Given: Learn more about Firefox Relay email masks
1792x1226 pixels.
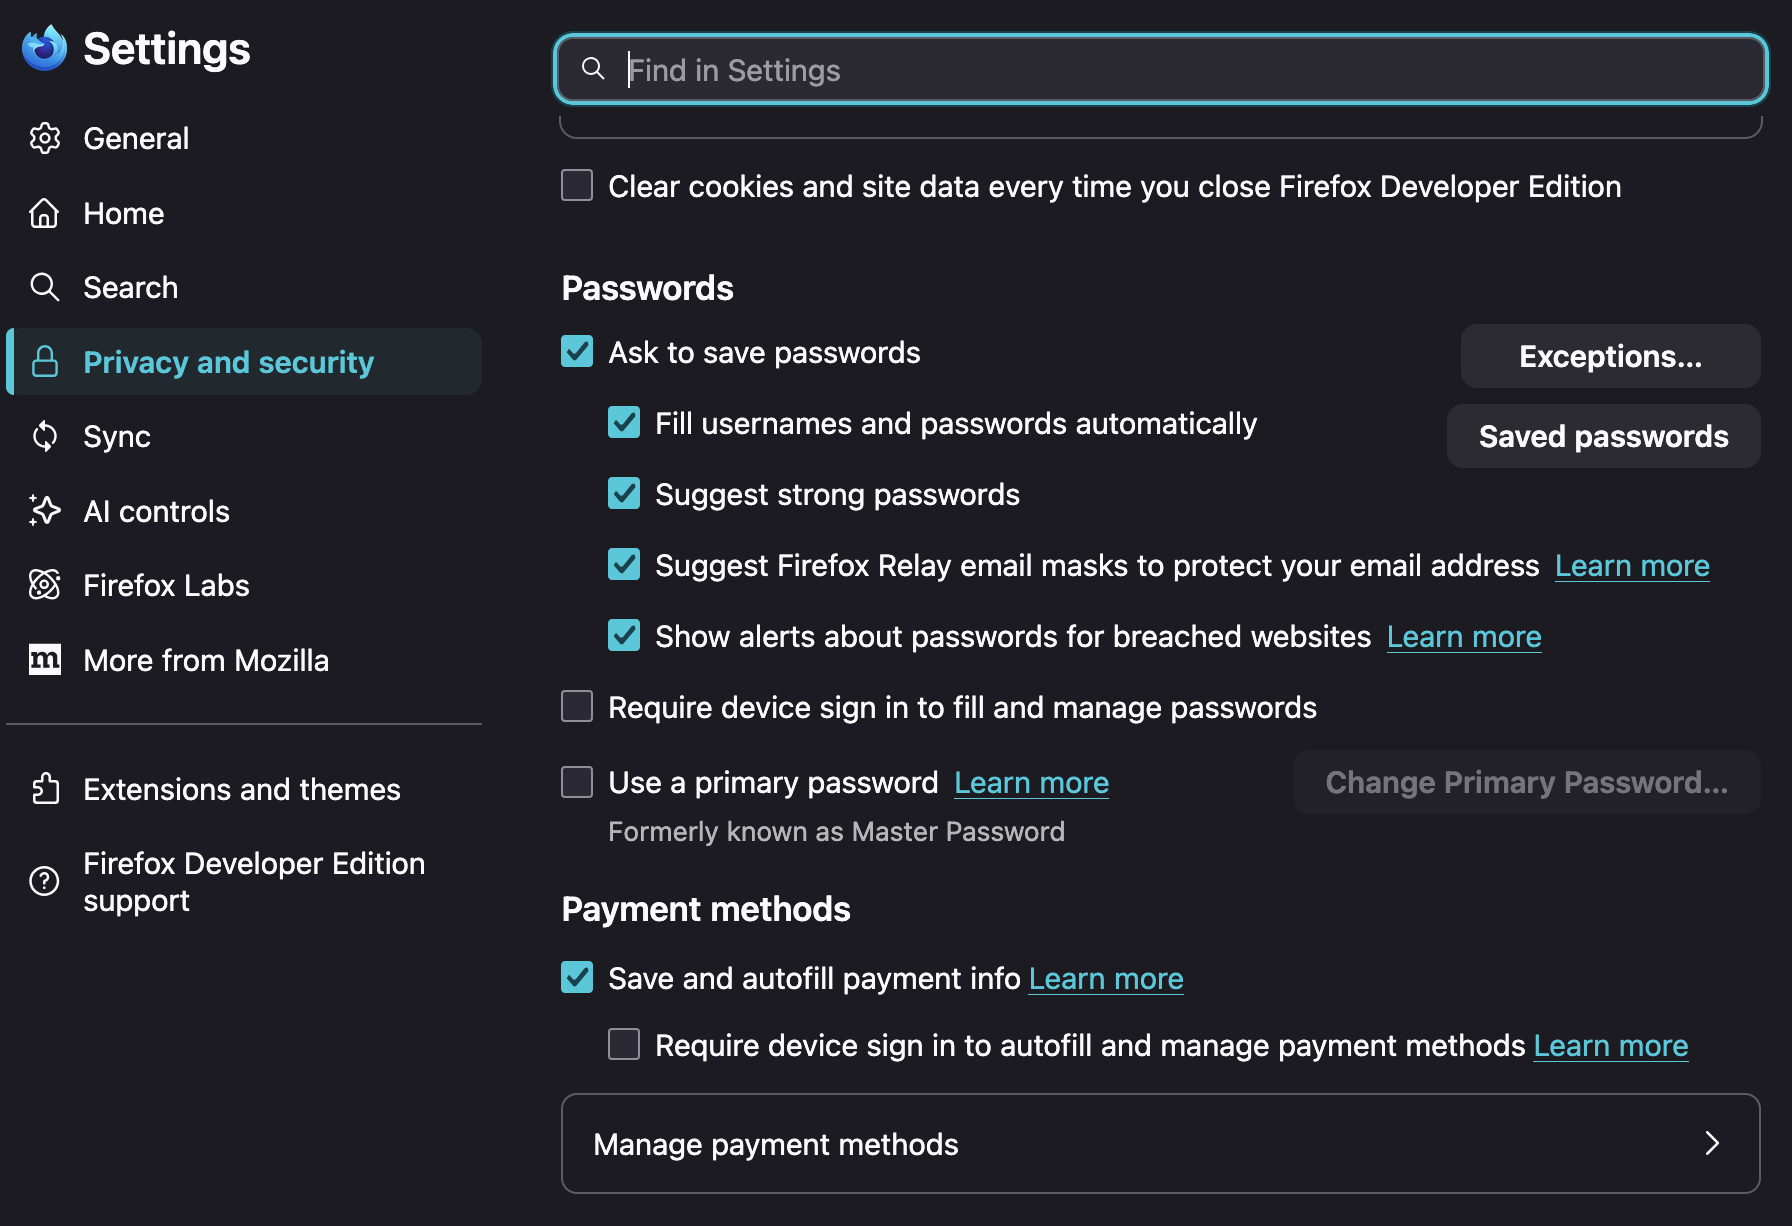Looking at the screenshot, I should coord(1632,565).
